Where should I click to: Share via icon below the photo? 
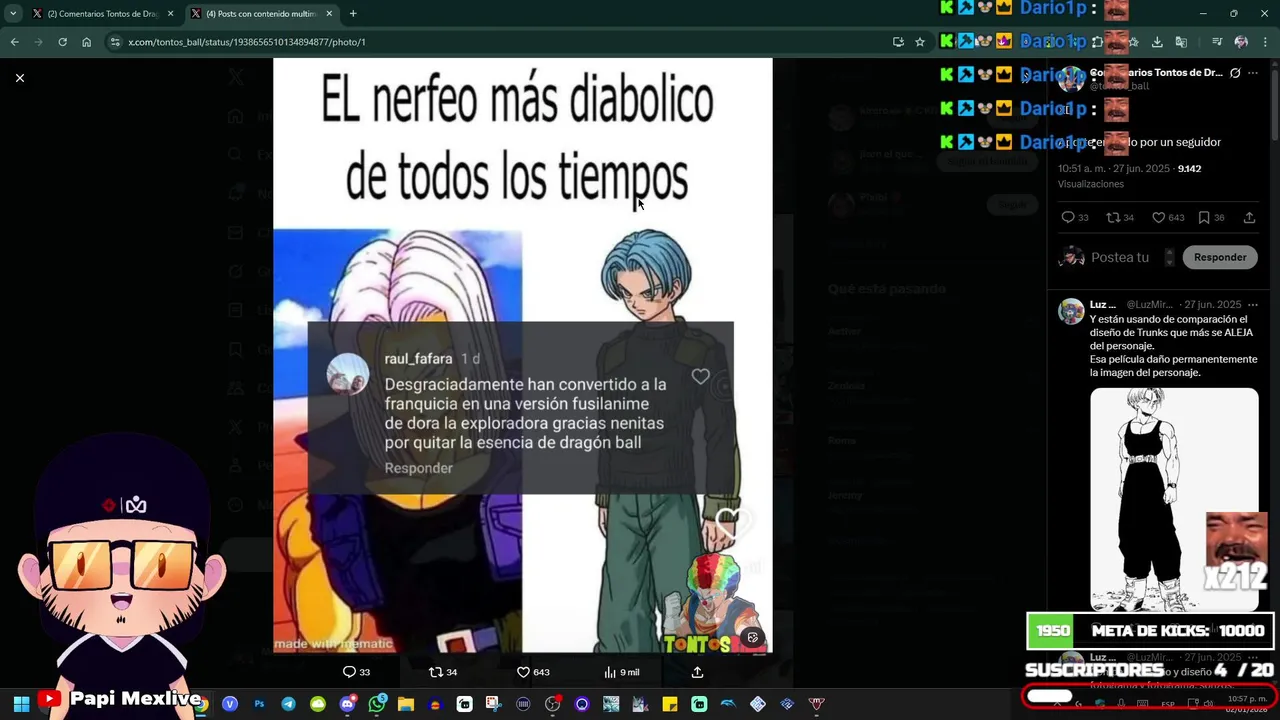(697, 672)
